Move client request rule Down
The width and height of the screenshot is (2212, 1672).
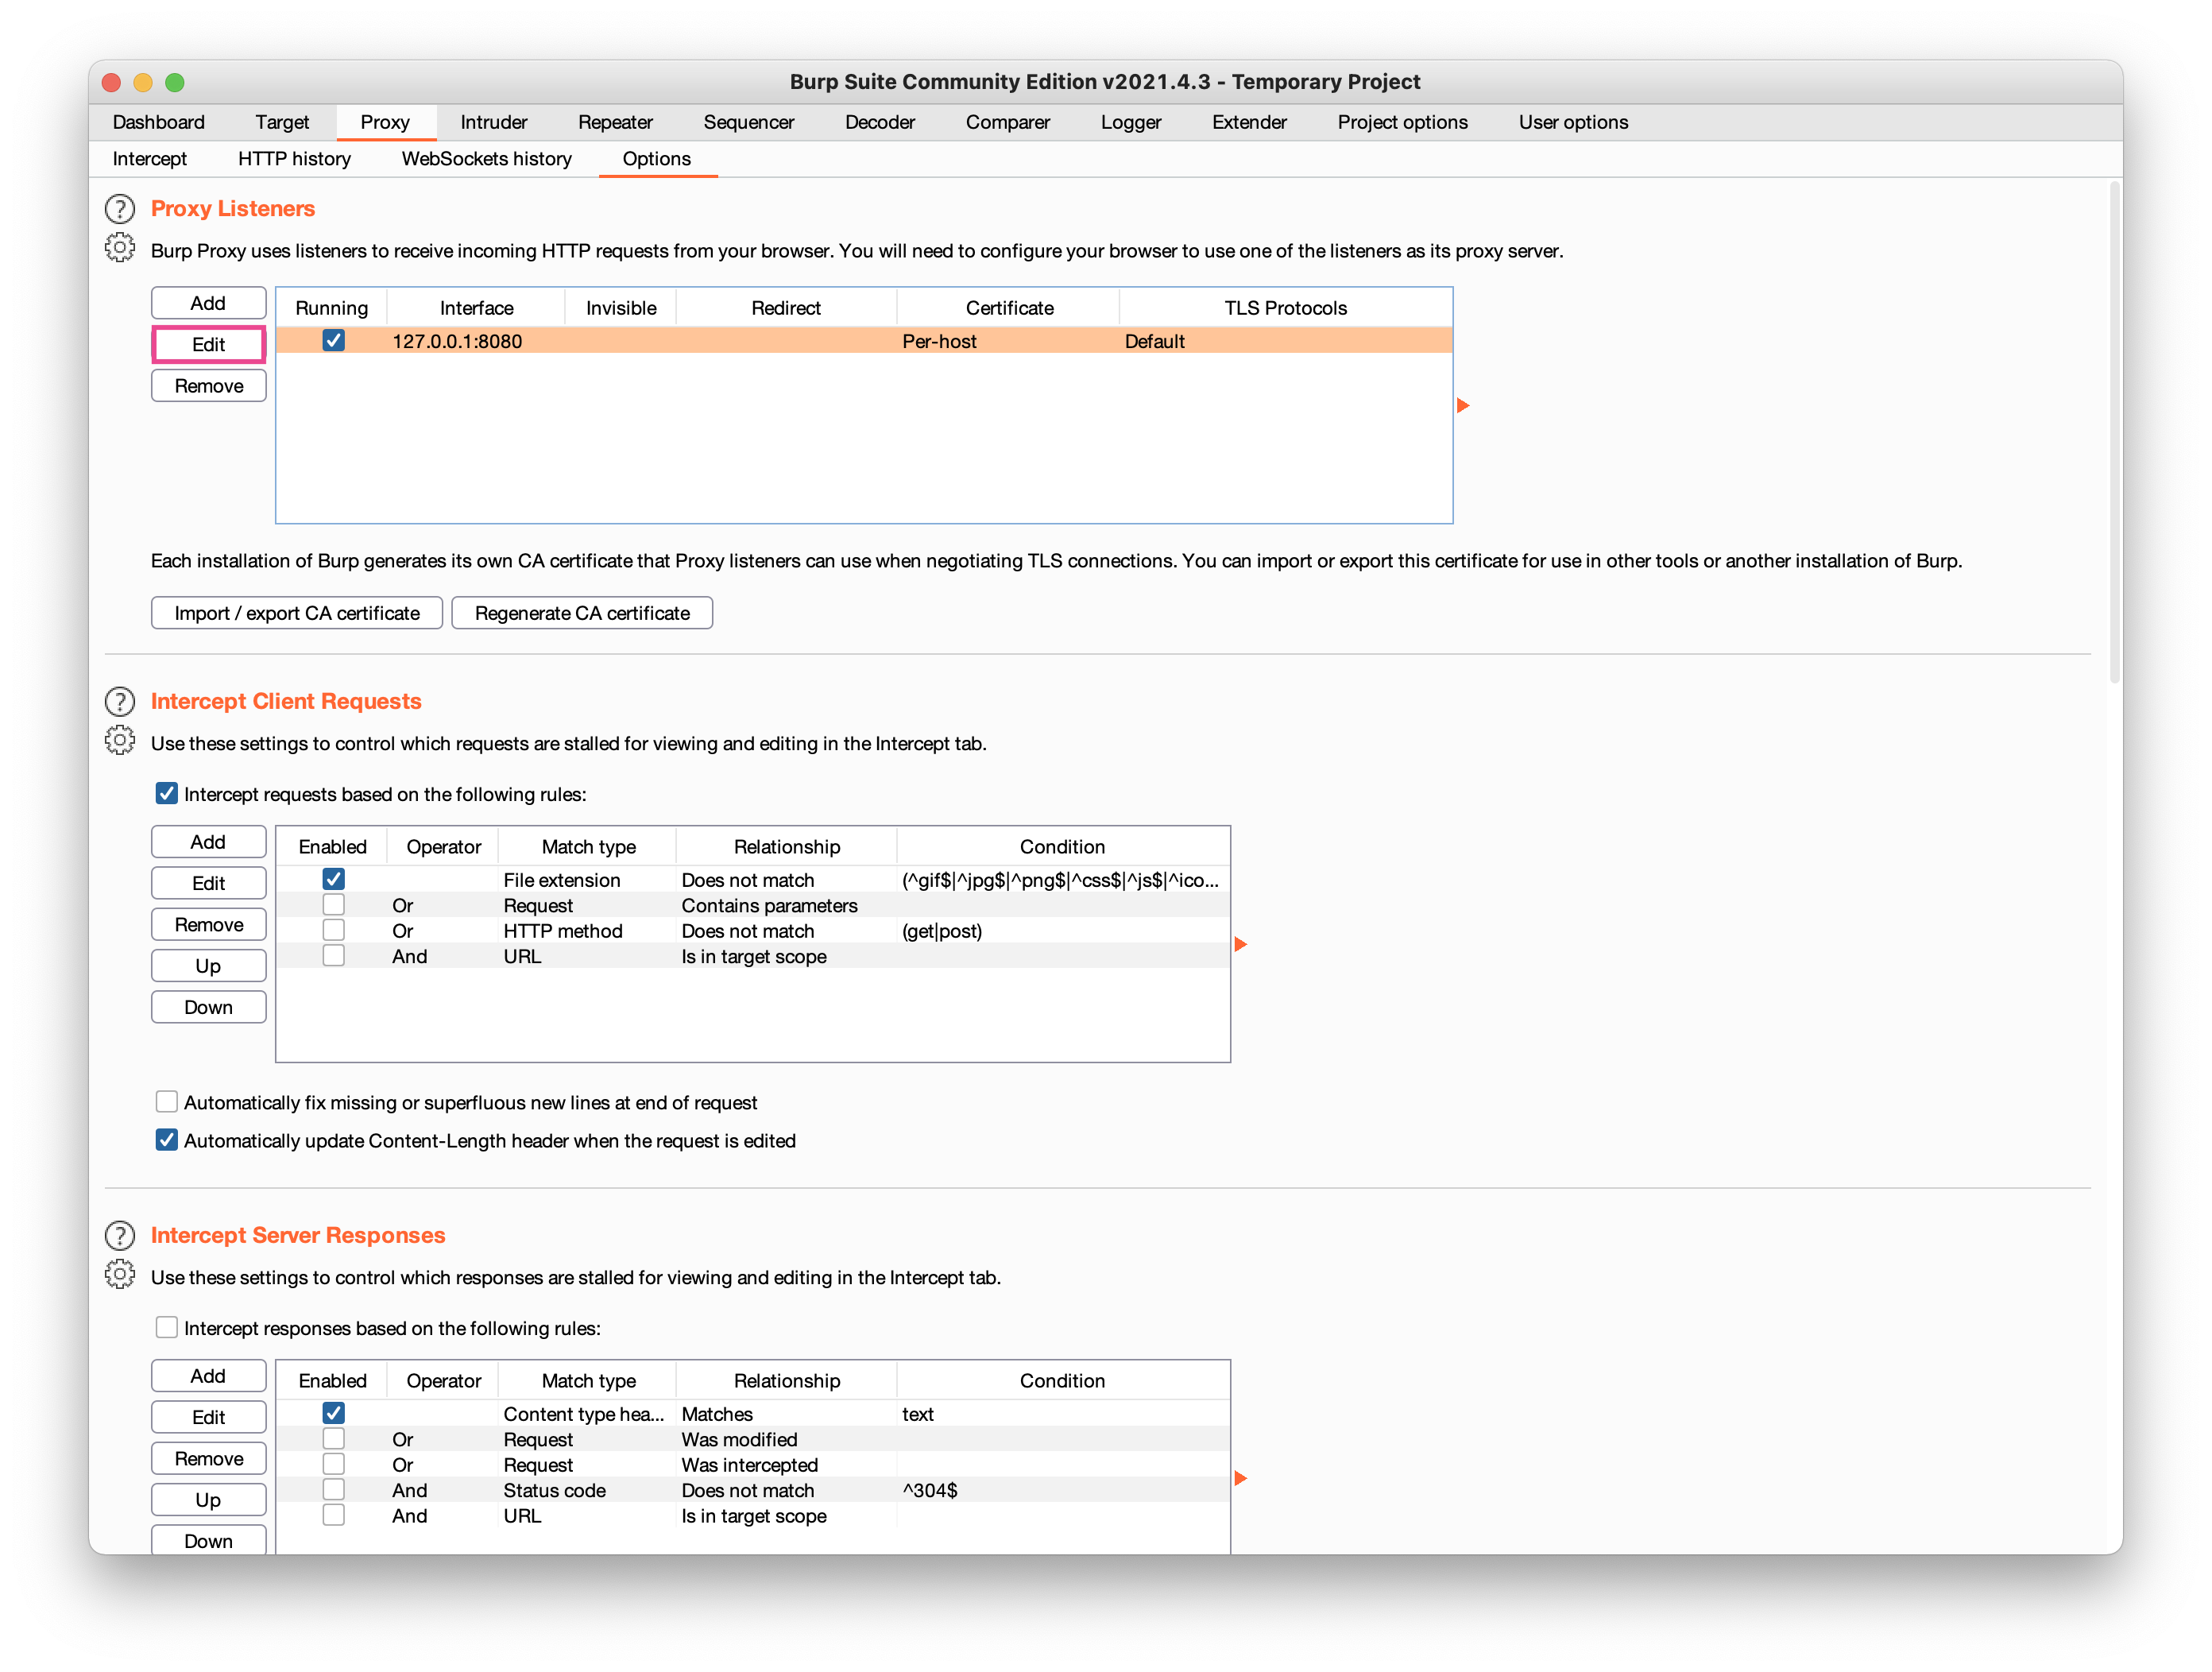(208, 1007)
